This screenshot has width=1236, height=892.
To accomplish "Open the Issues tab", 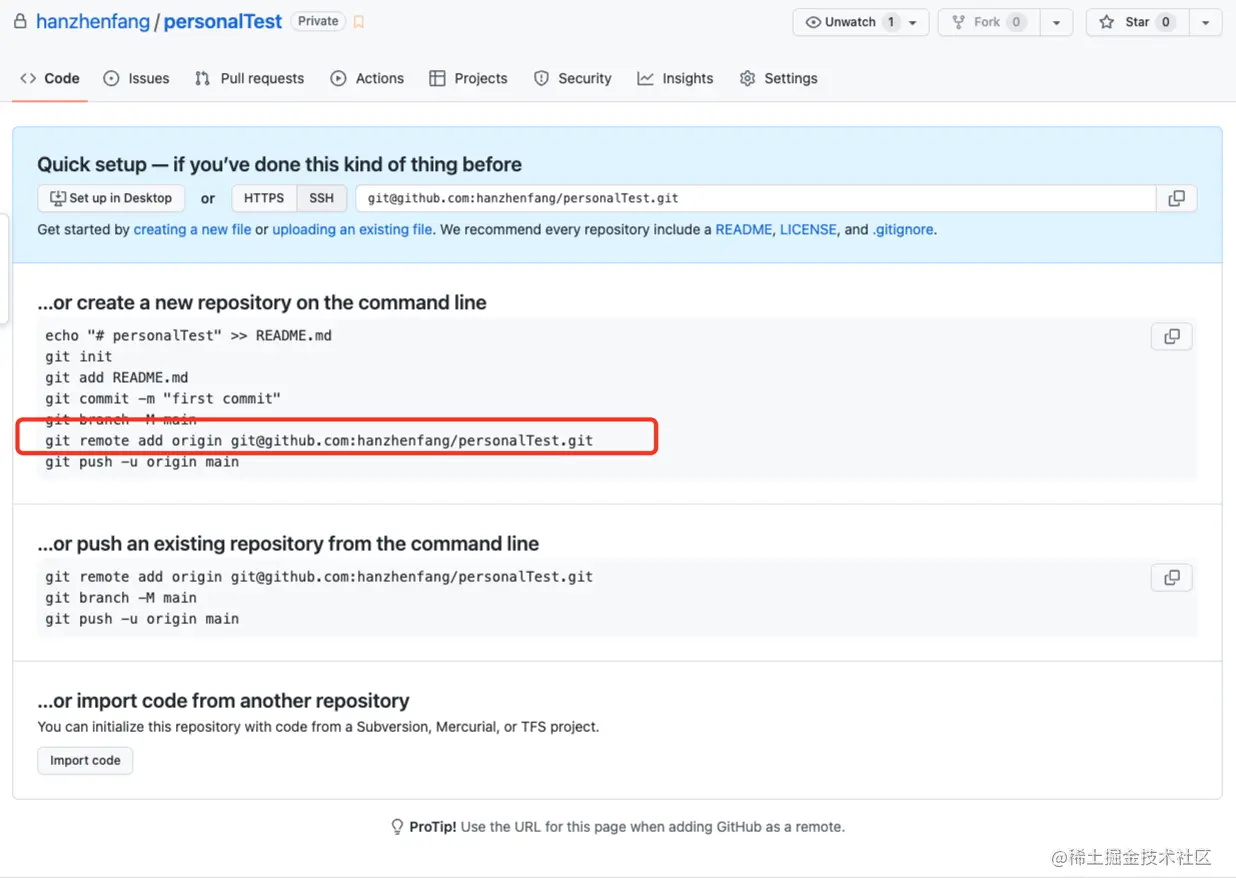I will (x=137, y=78).
